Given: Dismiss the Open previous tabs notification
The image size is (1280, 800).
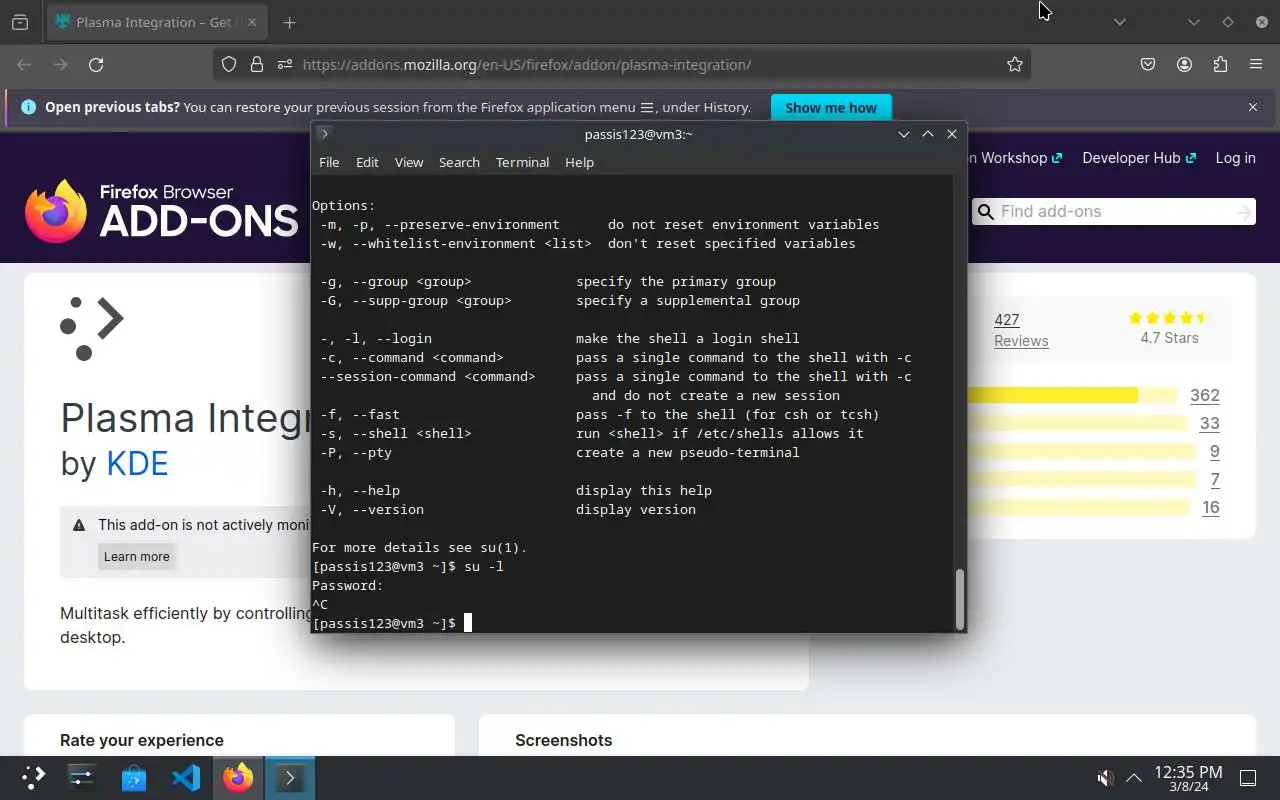Looking at the screenshot, I should [x=1253, y=107].
